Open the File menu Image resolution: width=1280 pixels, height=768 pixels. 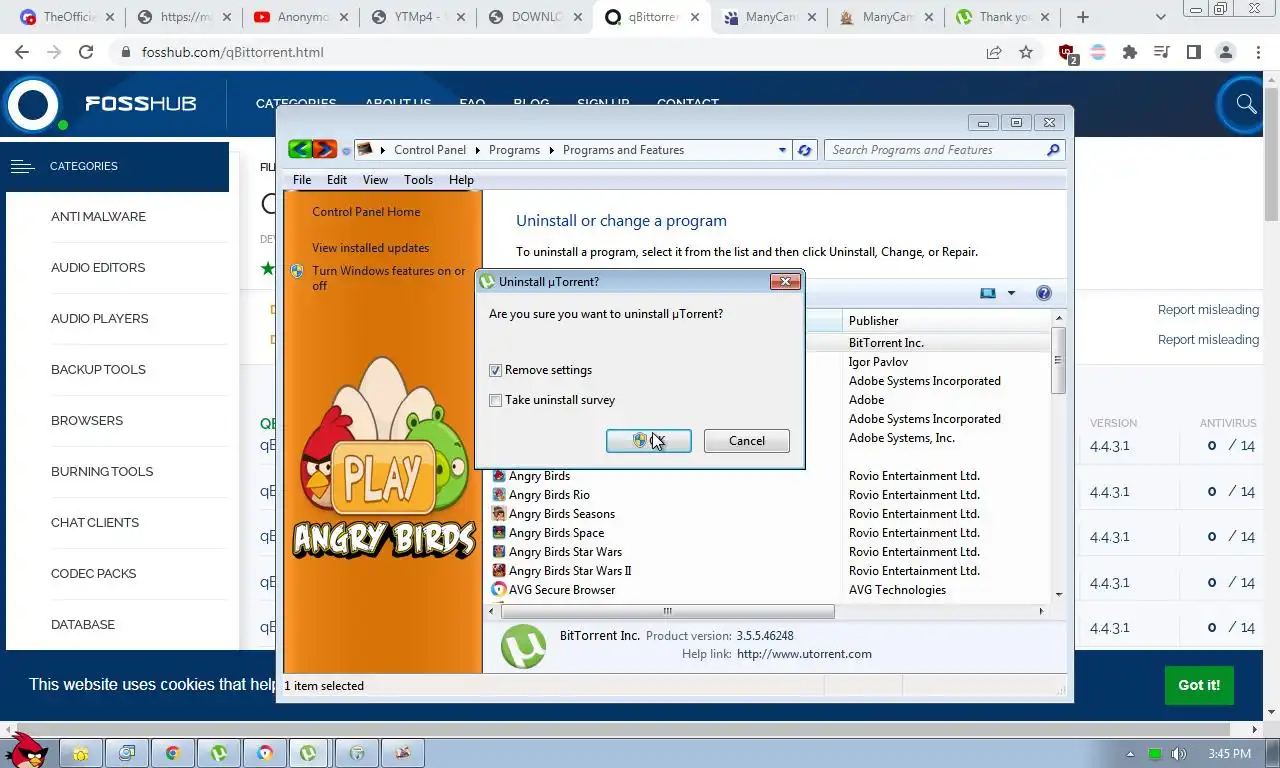(x=302, y=180)
